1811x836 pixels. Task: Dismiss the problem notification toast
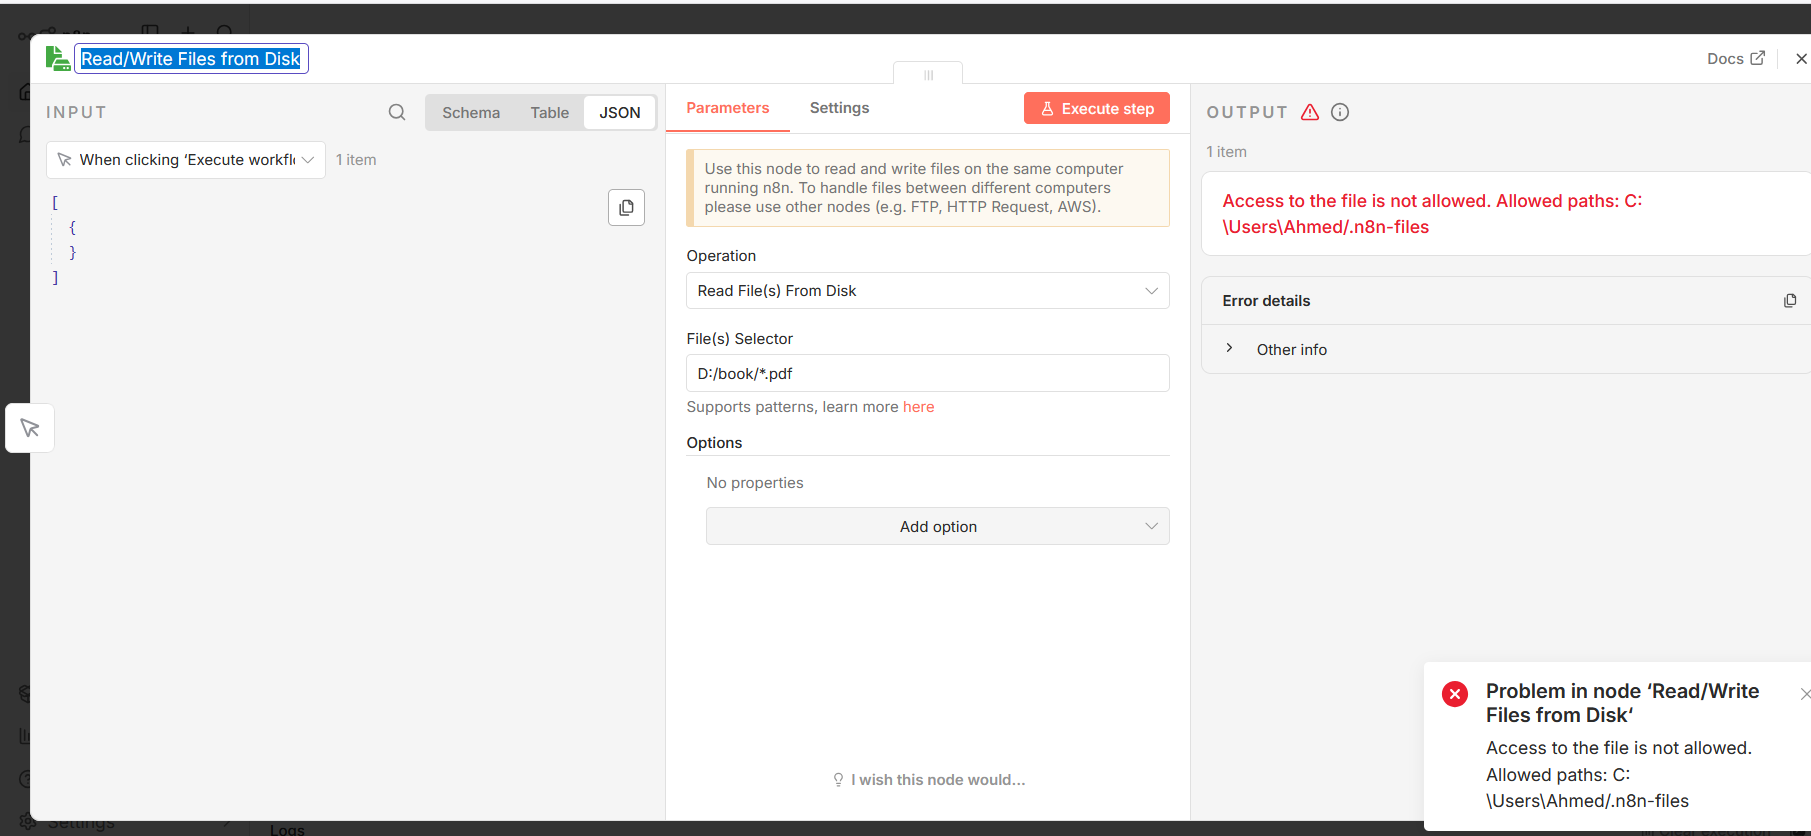(x=1804, y=694)
